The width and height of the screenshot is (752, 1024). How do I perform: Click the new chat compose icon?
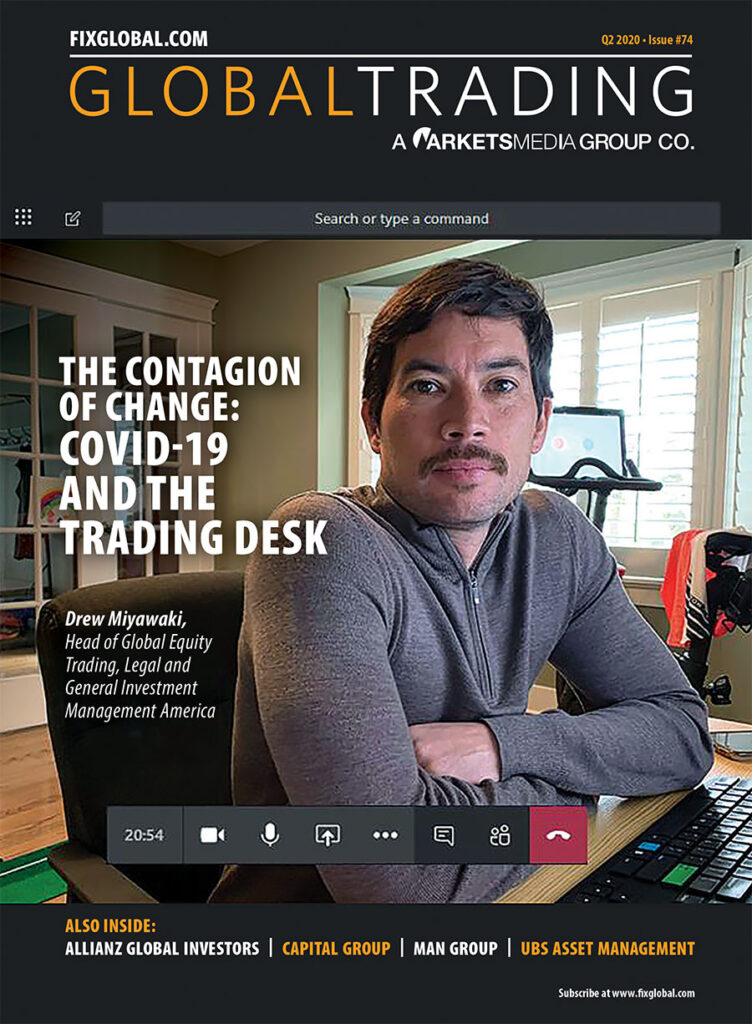tap(72, 218)
